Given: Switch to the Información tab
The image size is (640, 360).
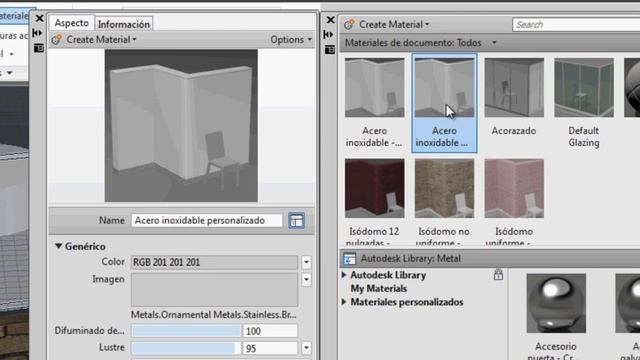Looking at the screenshot, I should pos(124,24).
